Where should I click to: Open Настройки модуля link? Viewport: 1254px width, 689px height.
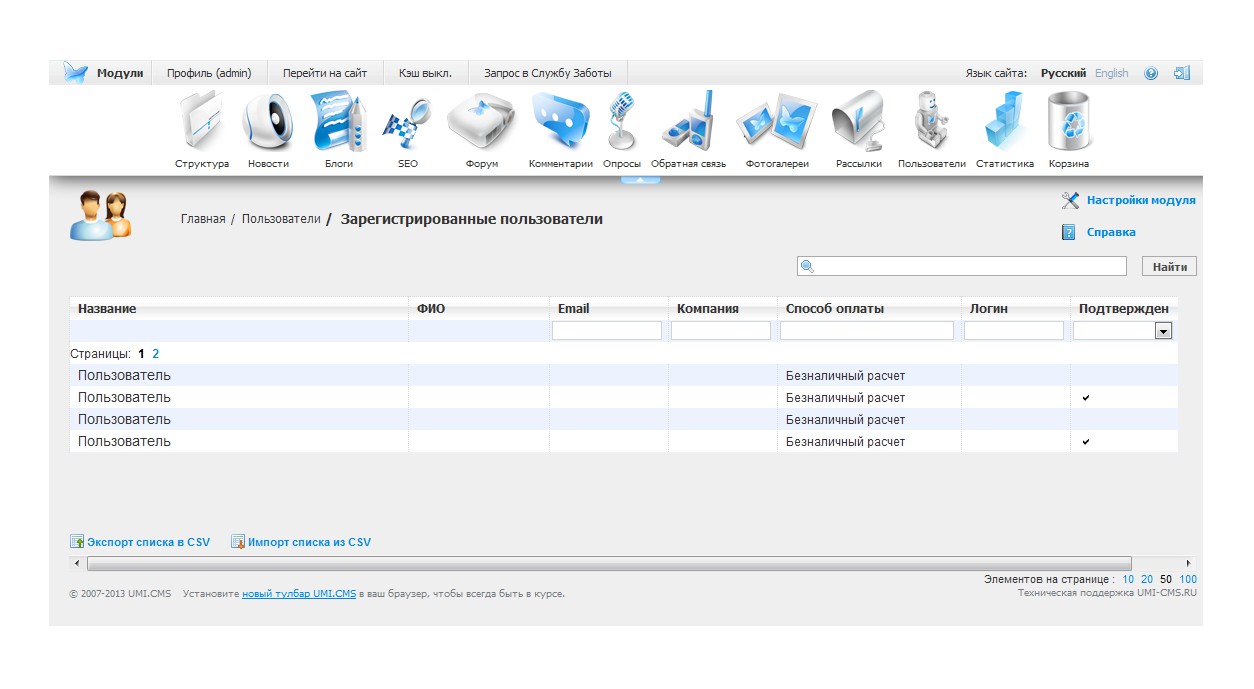click(1141, 200)
